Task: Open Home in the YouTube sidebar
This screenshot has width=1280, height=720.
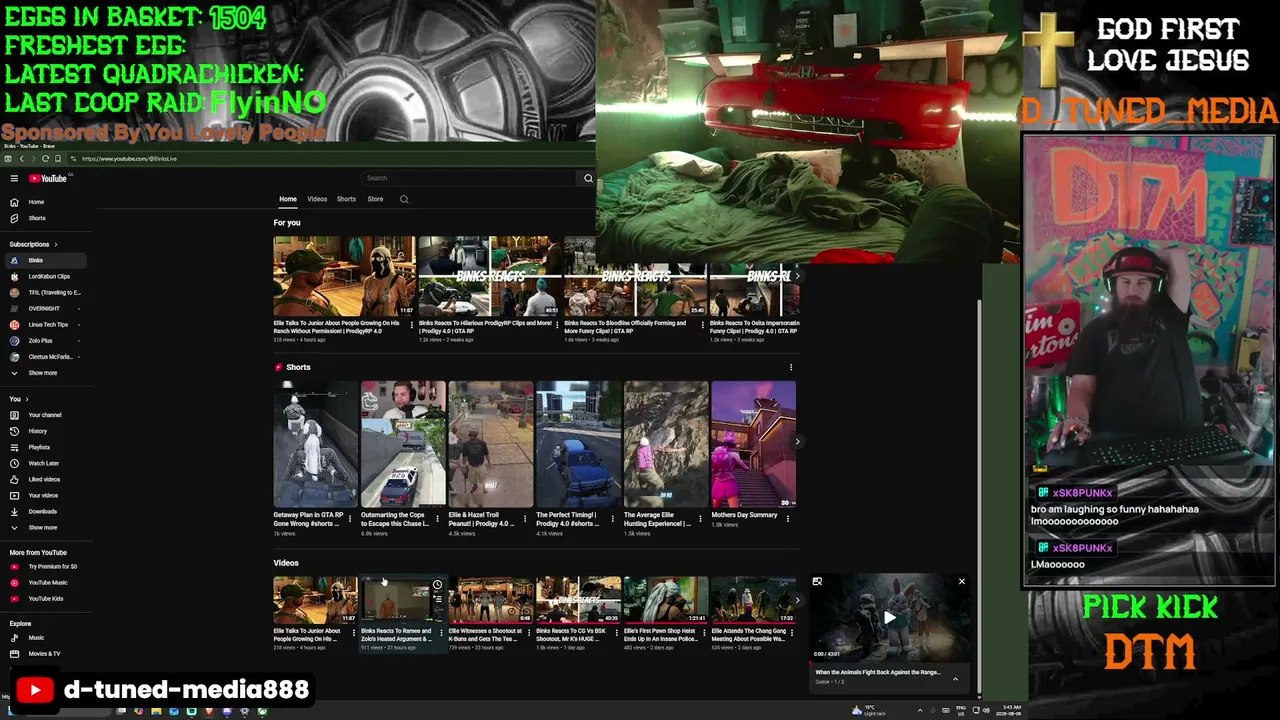Action: [45, 202]
